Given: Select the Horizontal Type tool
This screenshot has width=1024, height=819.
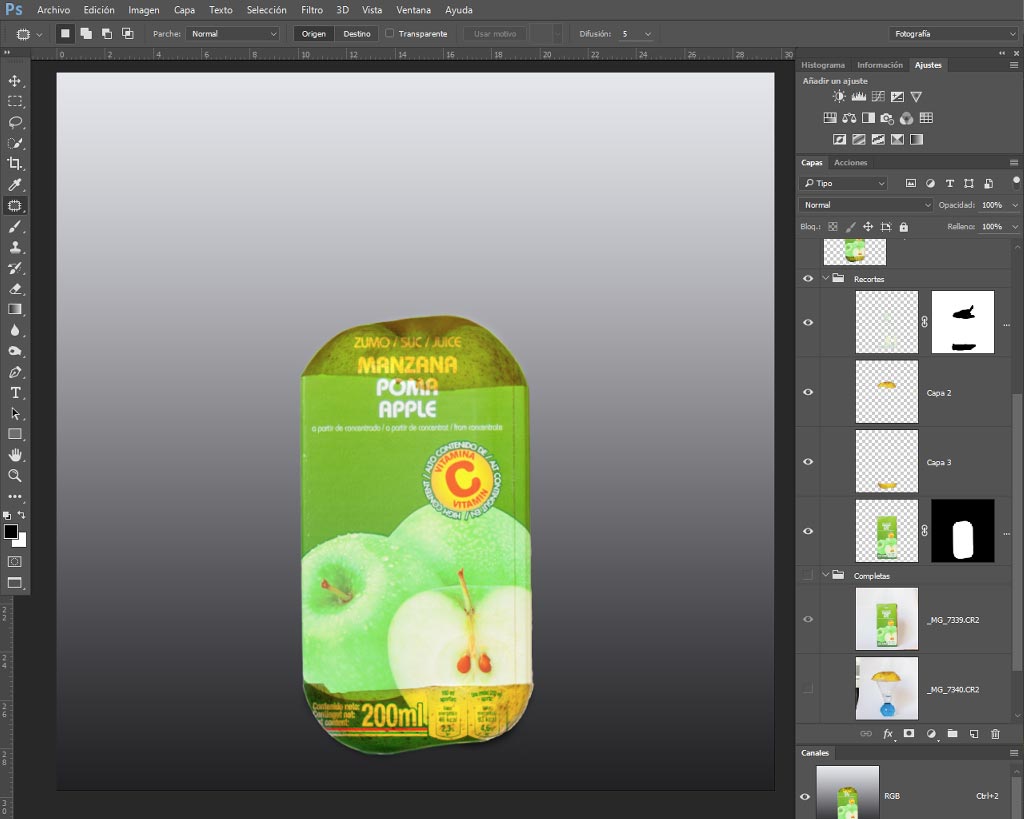Looking at the screenshot, I should point(14,393).
